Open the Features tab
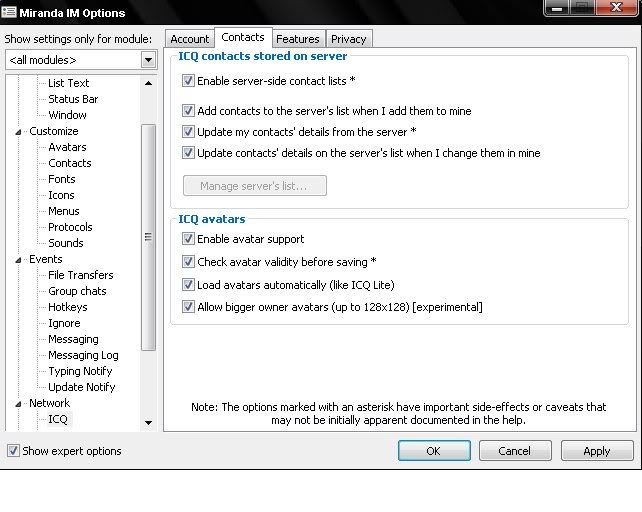Viewport: 642px width, 512px height. (298, 39)
